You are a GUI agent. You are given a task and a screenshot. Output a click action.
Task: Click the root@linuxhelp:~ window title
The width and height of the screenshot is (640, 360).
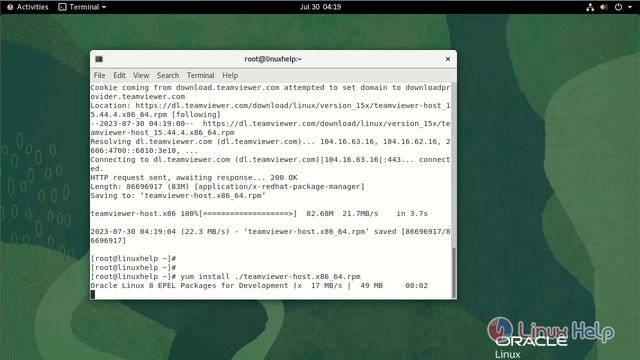click(273, 59)
